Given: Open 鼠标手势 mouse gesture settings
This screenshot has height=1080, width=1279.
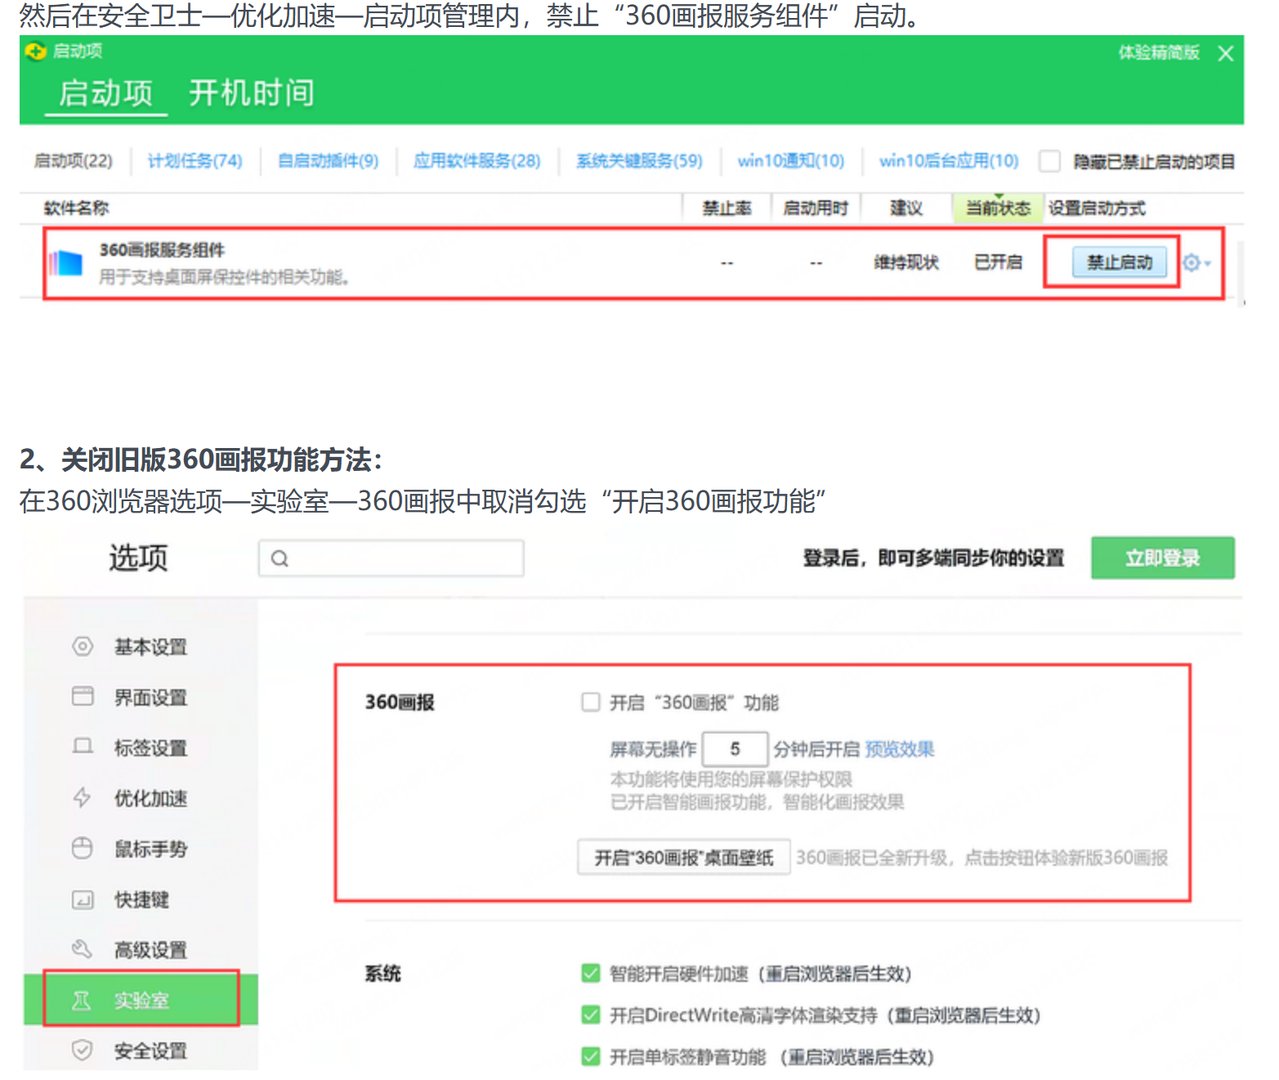Looking at the screenshot, I should [150, 849].
